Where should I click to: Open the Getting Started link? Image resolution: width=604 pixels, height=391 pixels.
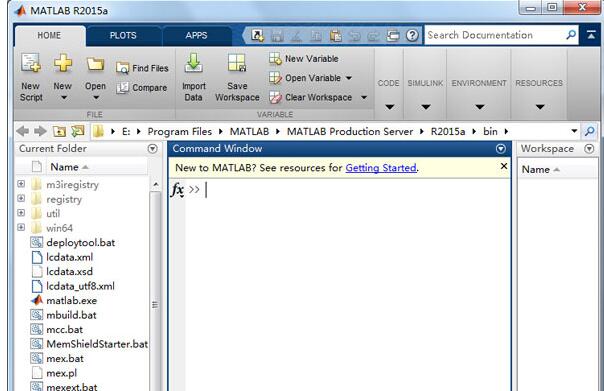click(x=381, y=168)
